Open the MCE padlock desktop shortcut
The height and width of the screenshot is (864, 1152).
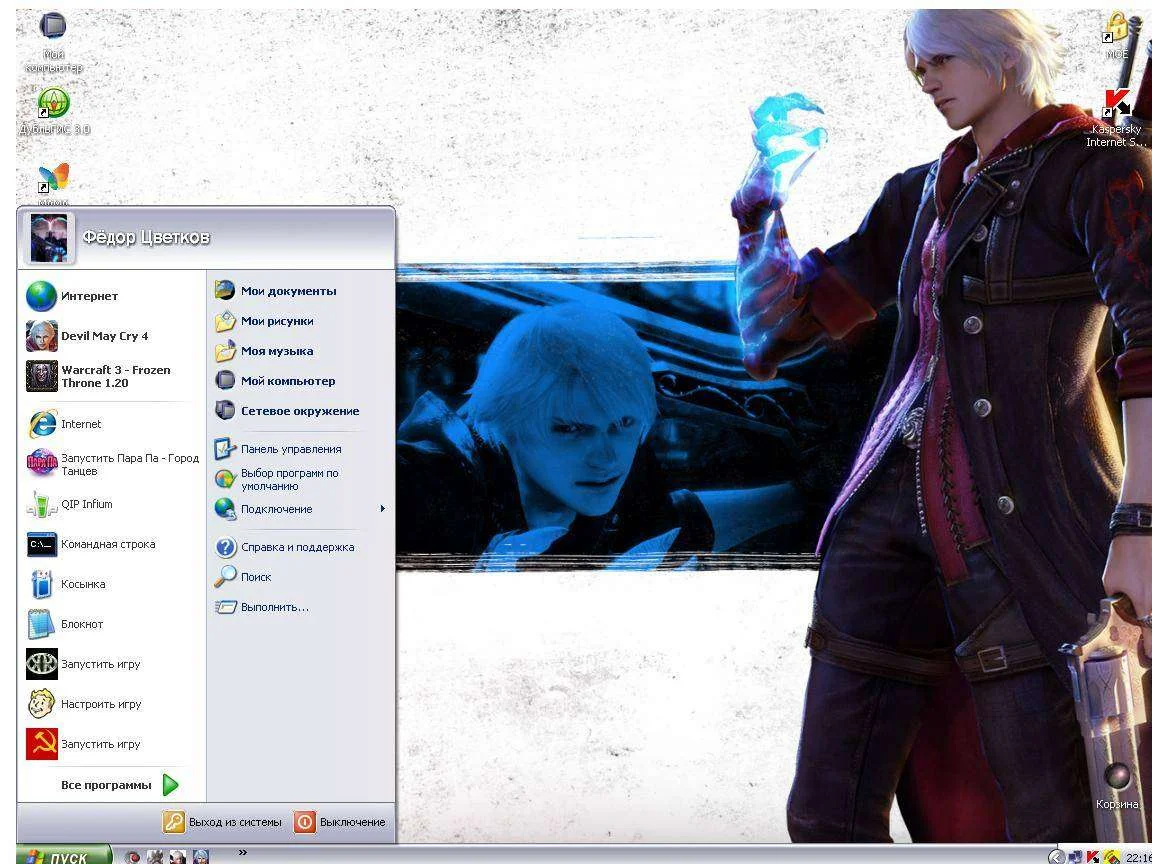1118,35
